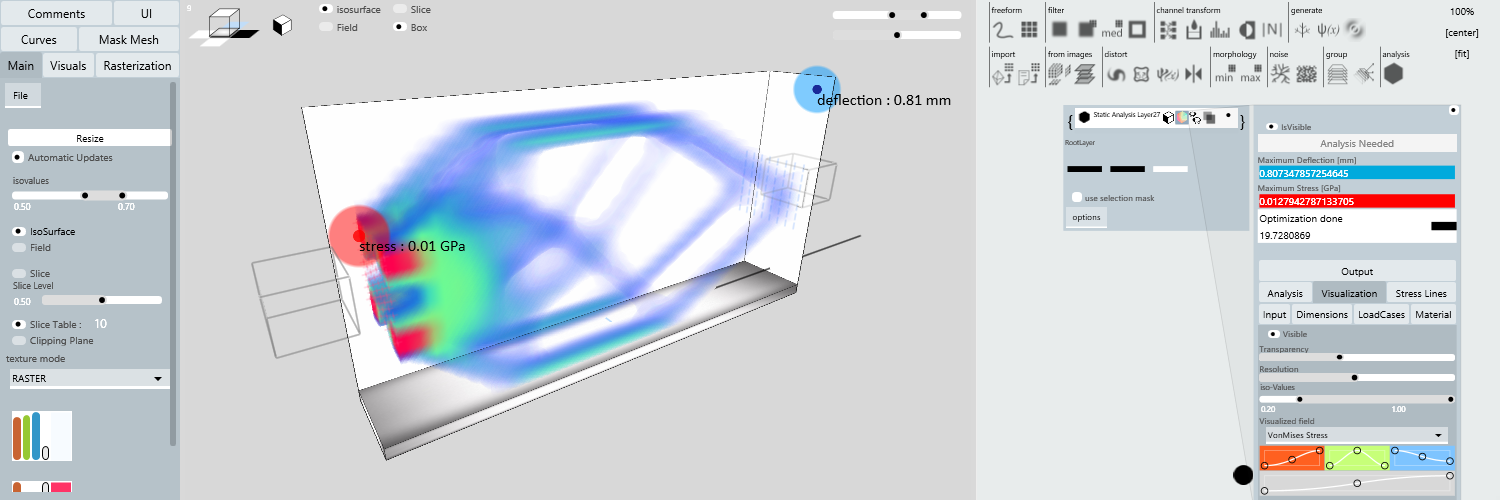Click the Slice Level slider

(x=101, y=299)
